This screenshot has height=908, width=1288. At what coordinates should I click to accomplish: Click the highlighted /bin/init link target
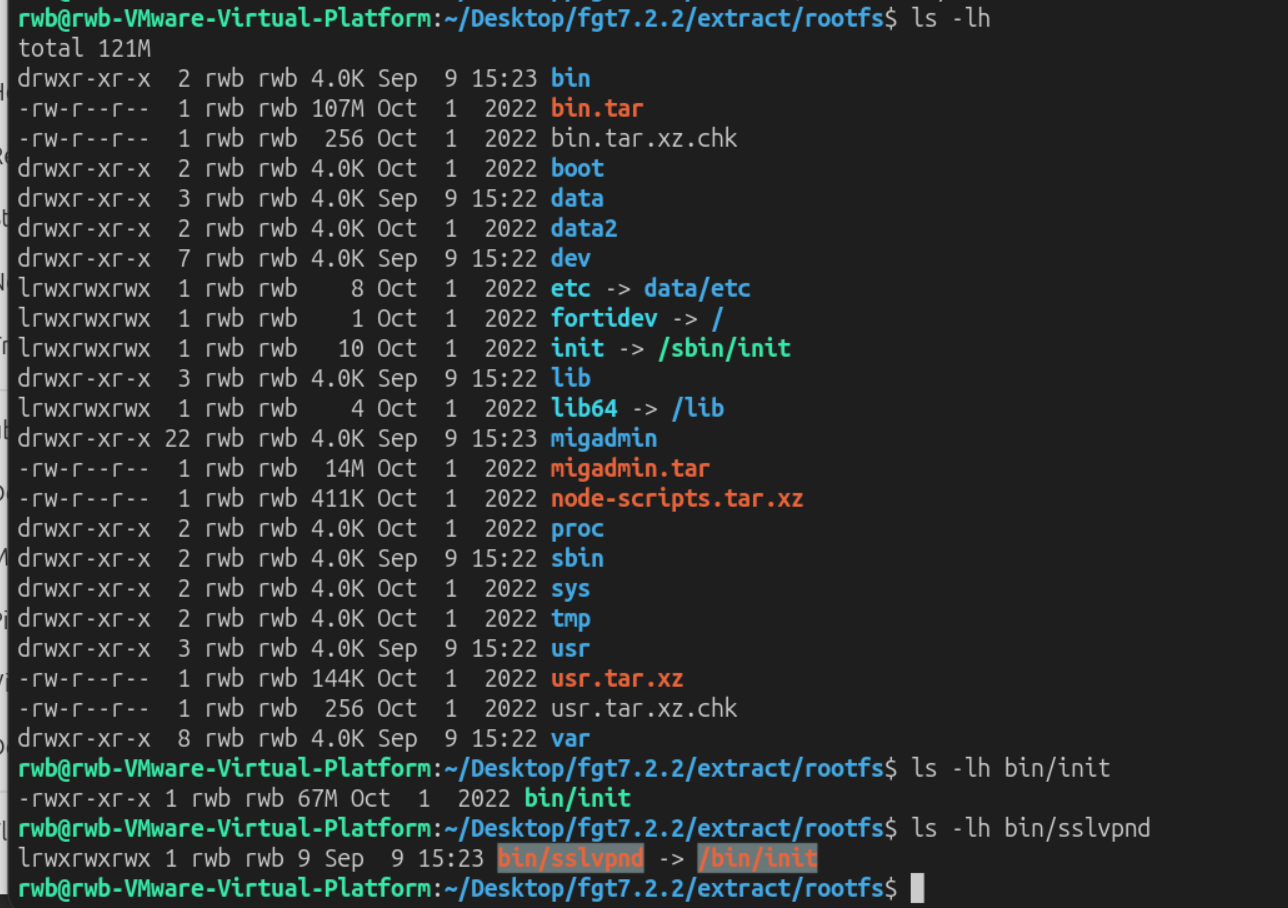(x=758, y=857)
